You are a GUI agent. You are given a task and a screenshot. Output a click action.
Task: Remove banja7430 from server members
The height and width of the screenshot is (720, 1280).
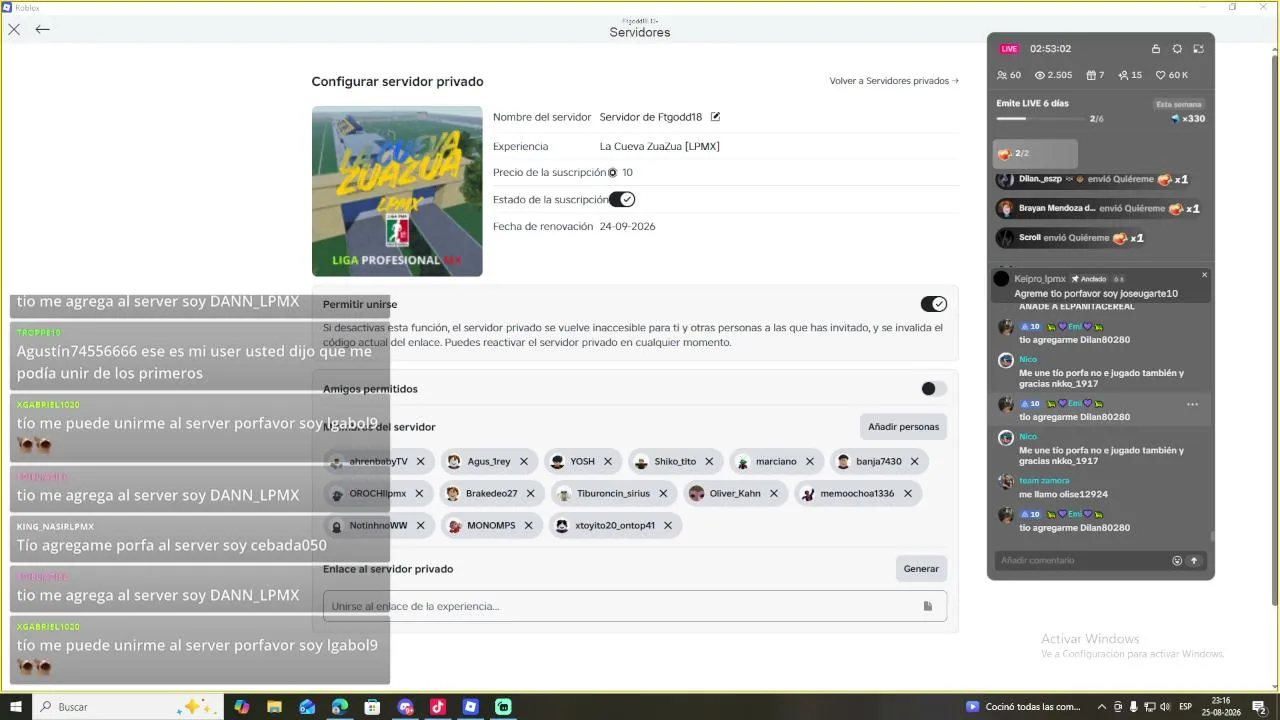914,461
